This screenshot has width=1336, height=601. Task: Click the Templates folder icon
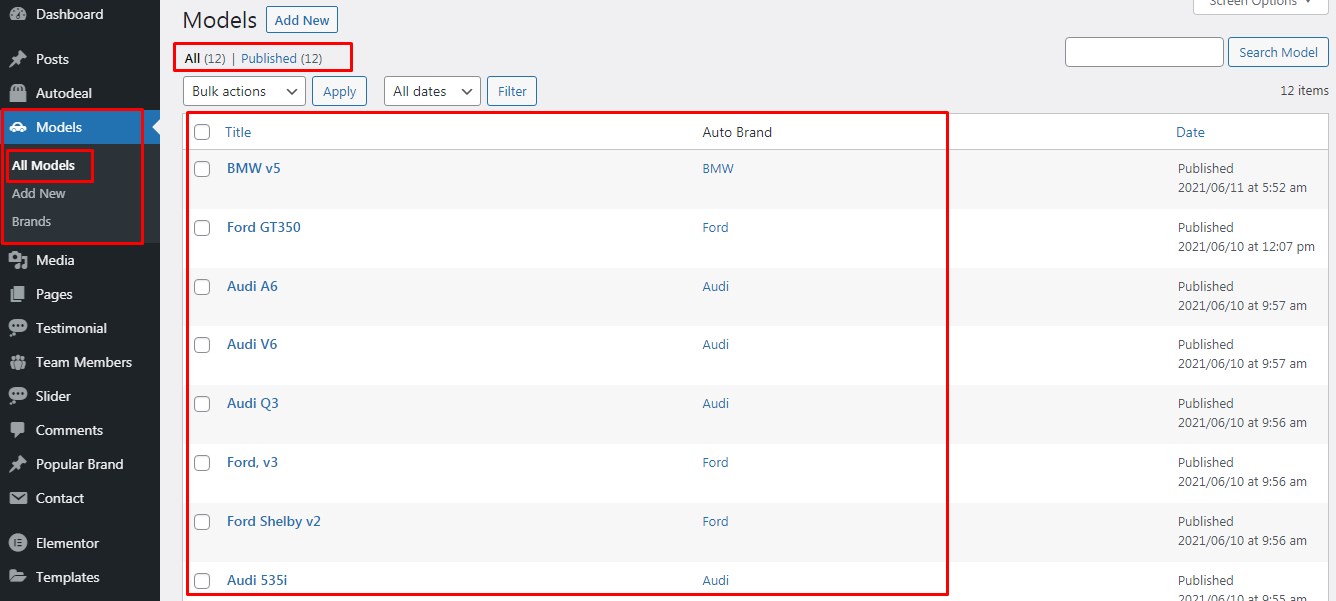[x=17, y=577]
